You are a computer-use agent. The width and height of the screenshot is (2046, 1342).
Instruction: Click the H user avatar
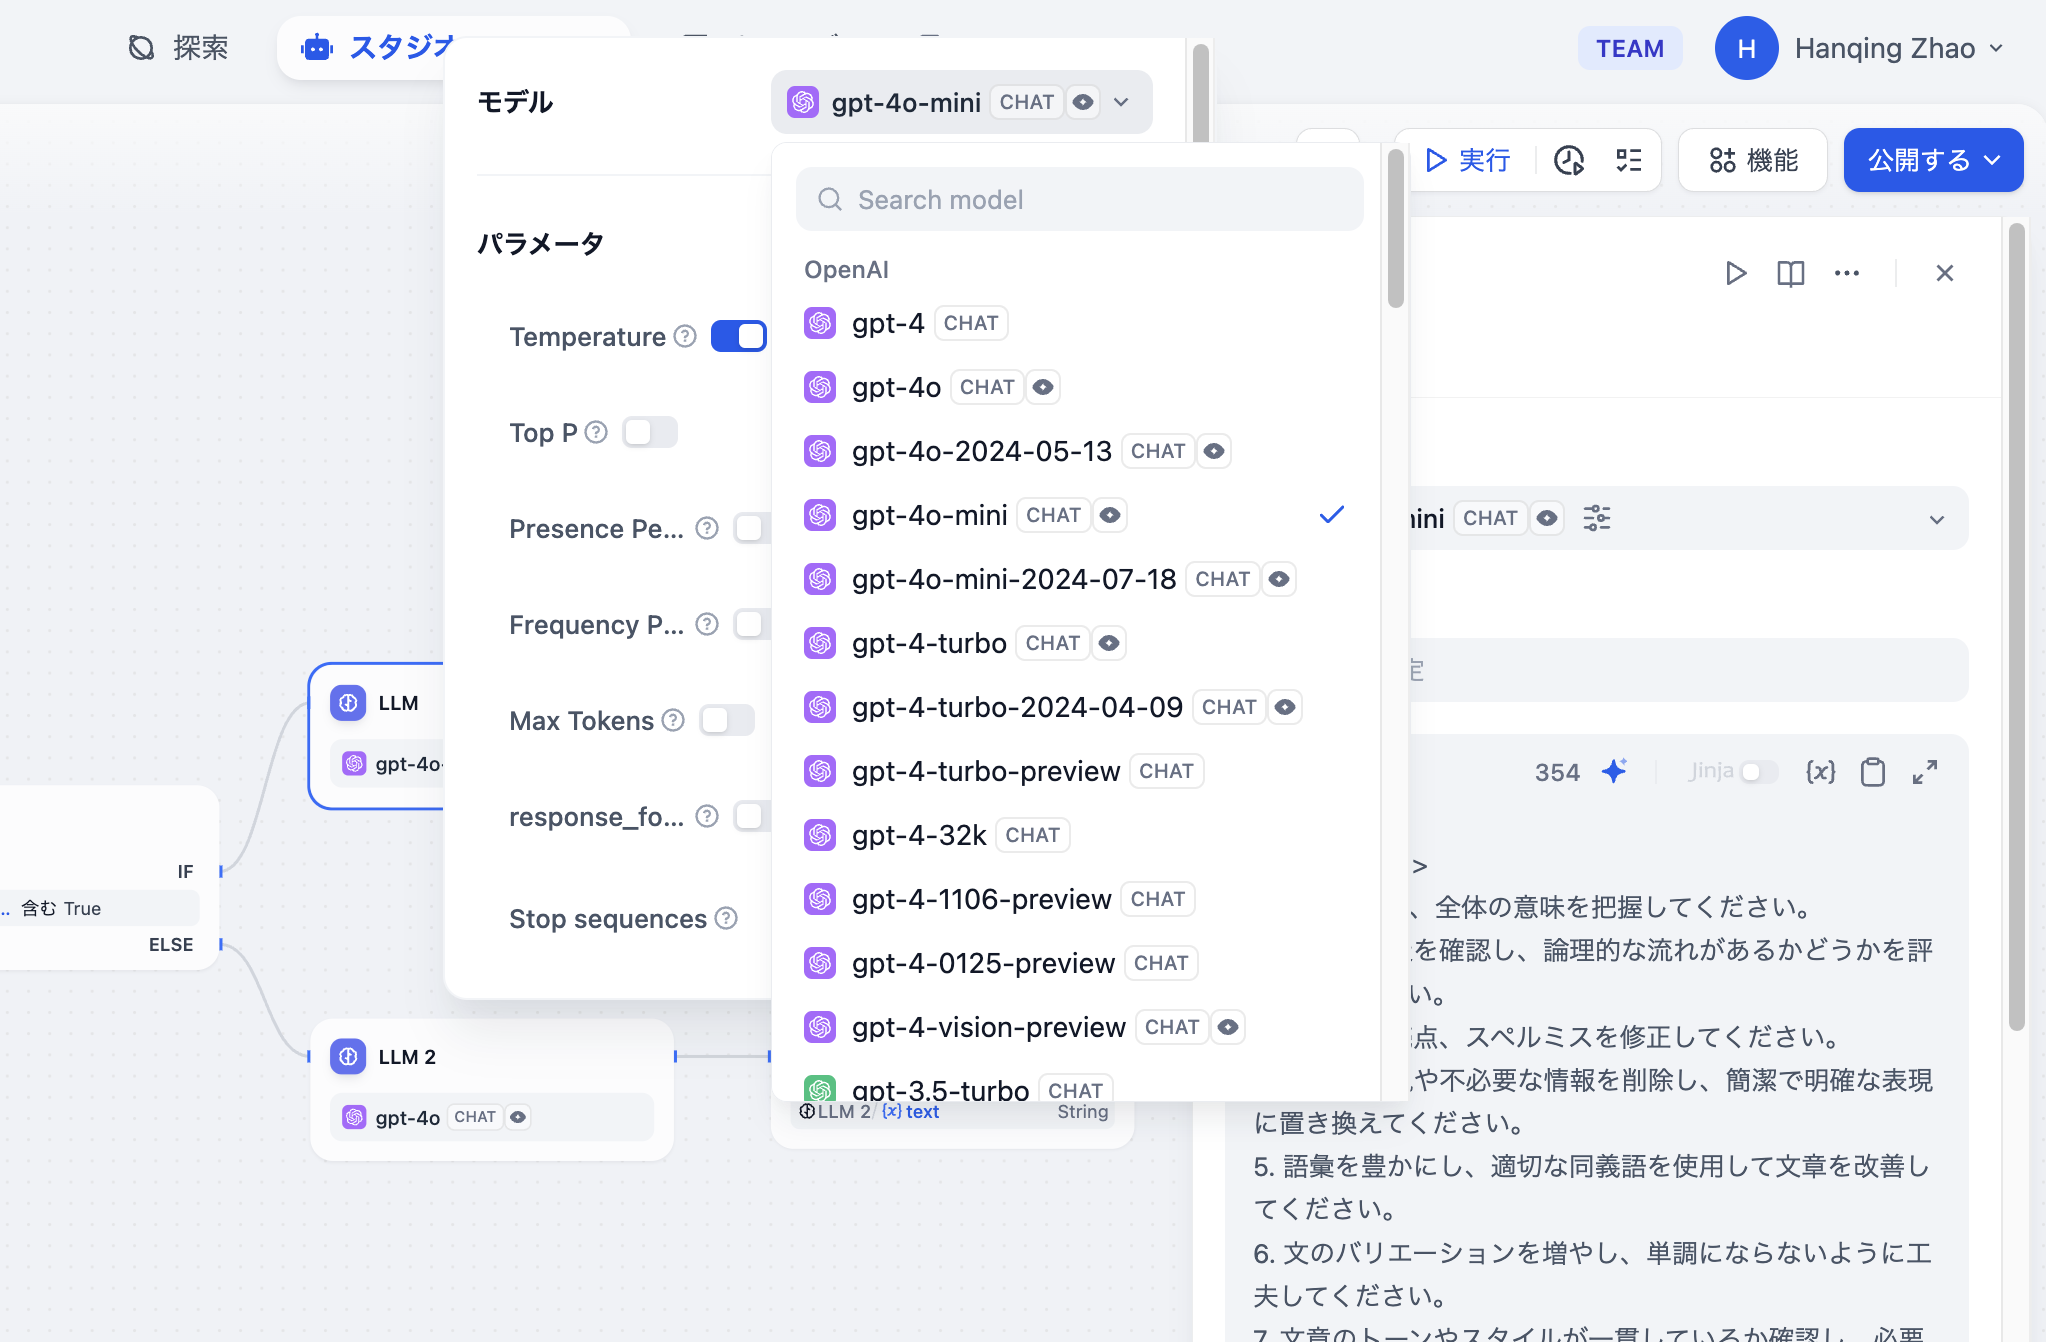pyautogui.click(x=1746, y=48)
